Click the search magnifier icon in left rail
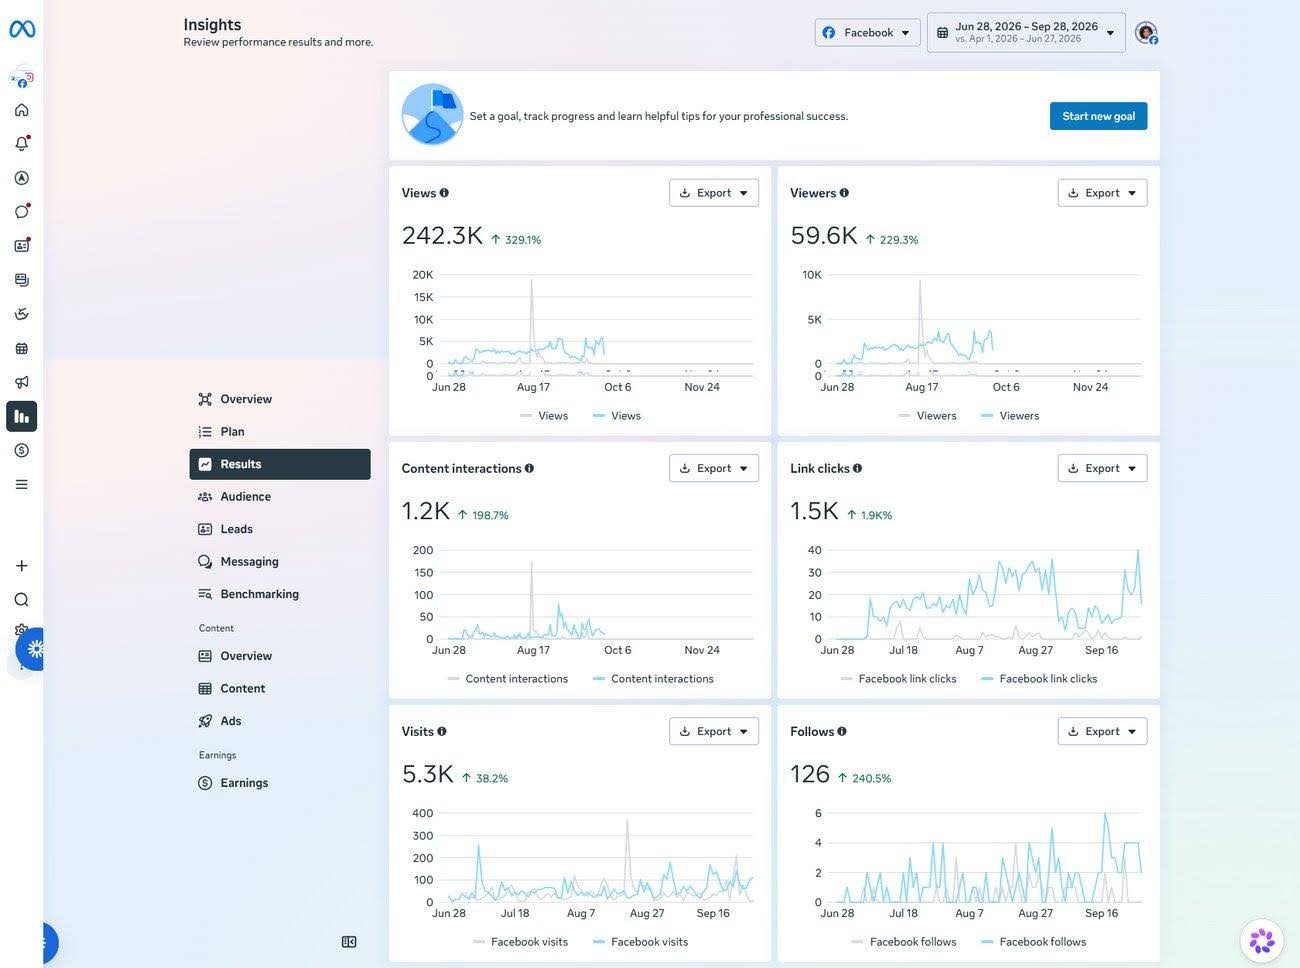1300x968 pixels. pyautogui.click(x=22, y=600)
